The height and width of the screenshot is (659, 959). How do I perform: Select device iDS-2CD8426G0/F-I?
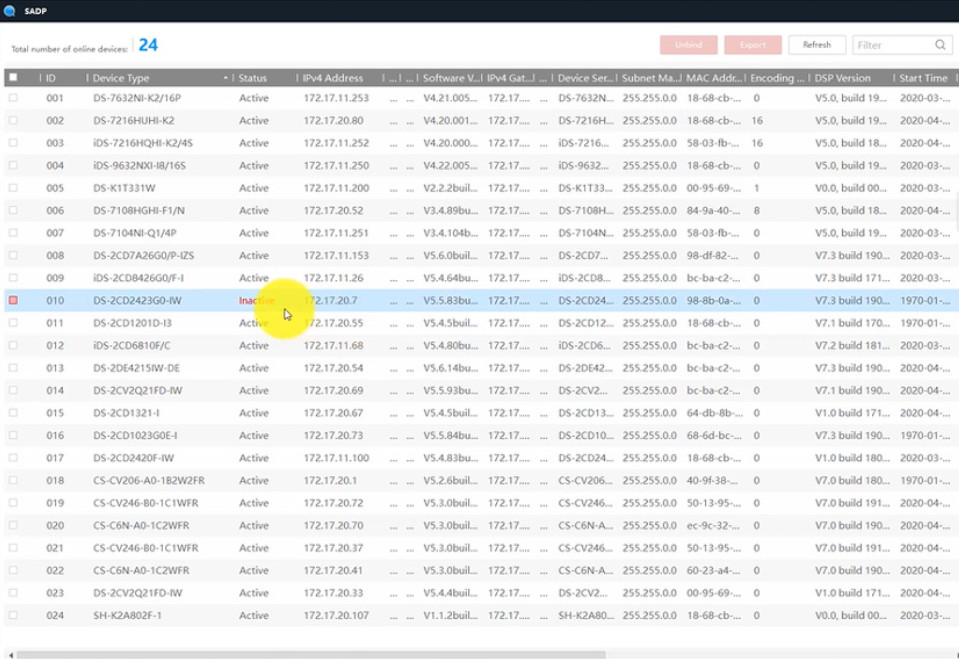pos(138,278)
